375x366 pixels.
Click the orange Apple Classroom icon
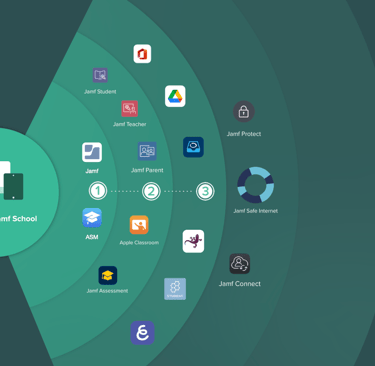(x=139, y=225)
